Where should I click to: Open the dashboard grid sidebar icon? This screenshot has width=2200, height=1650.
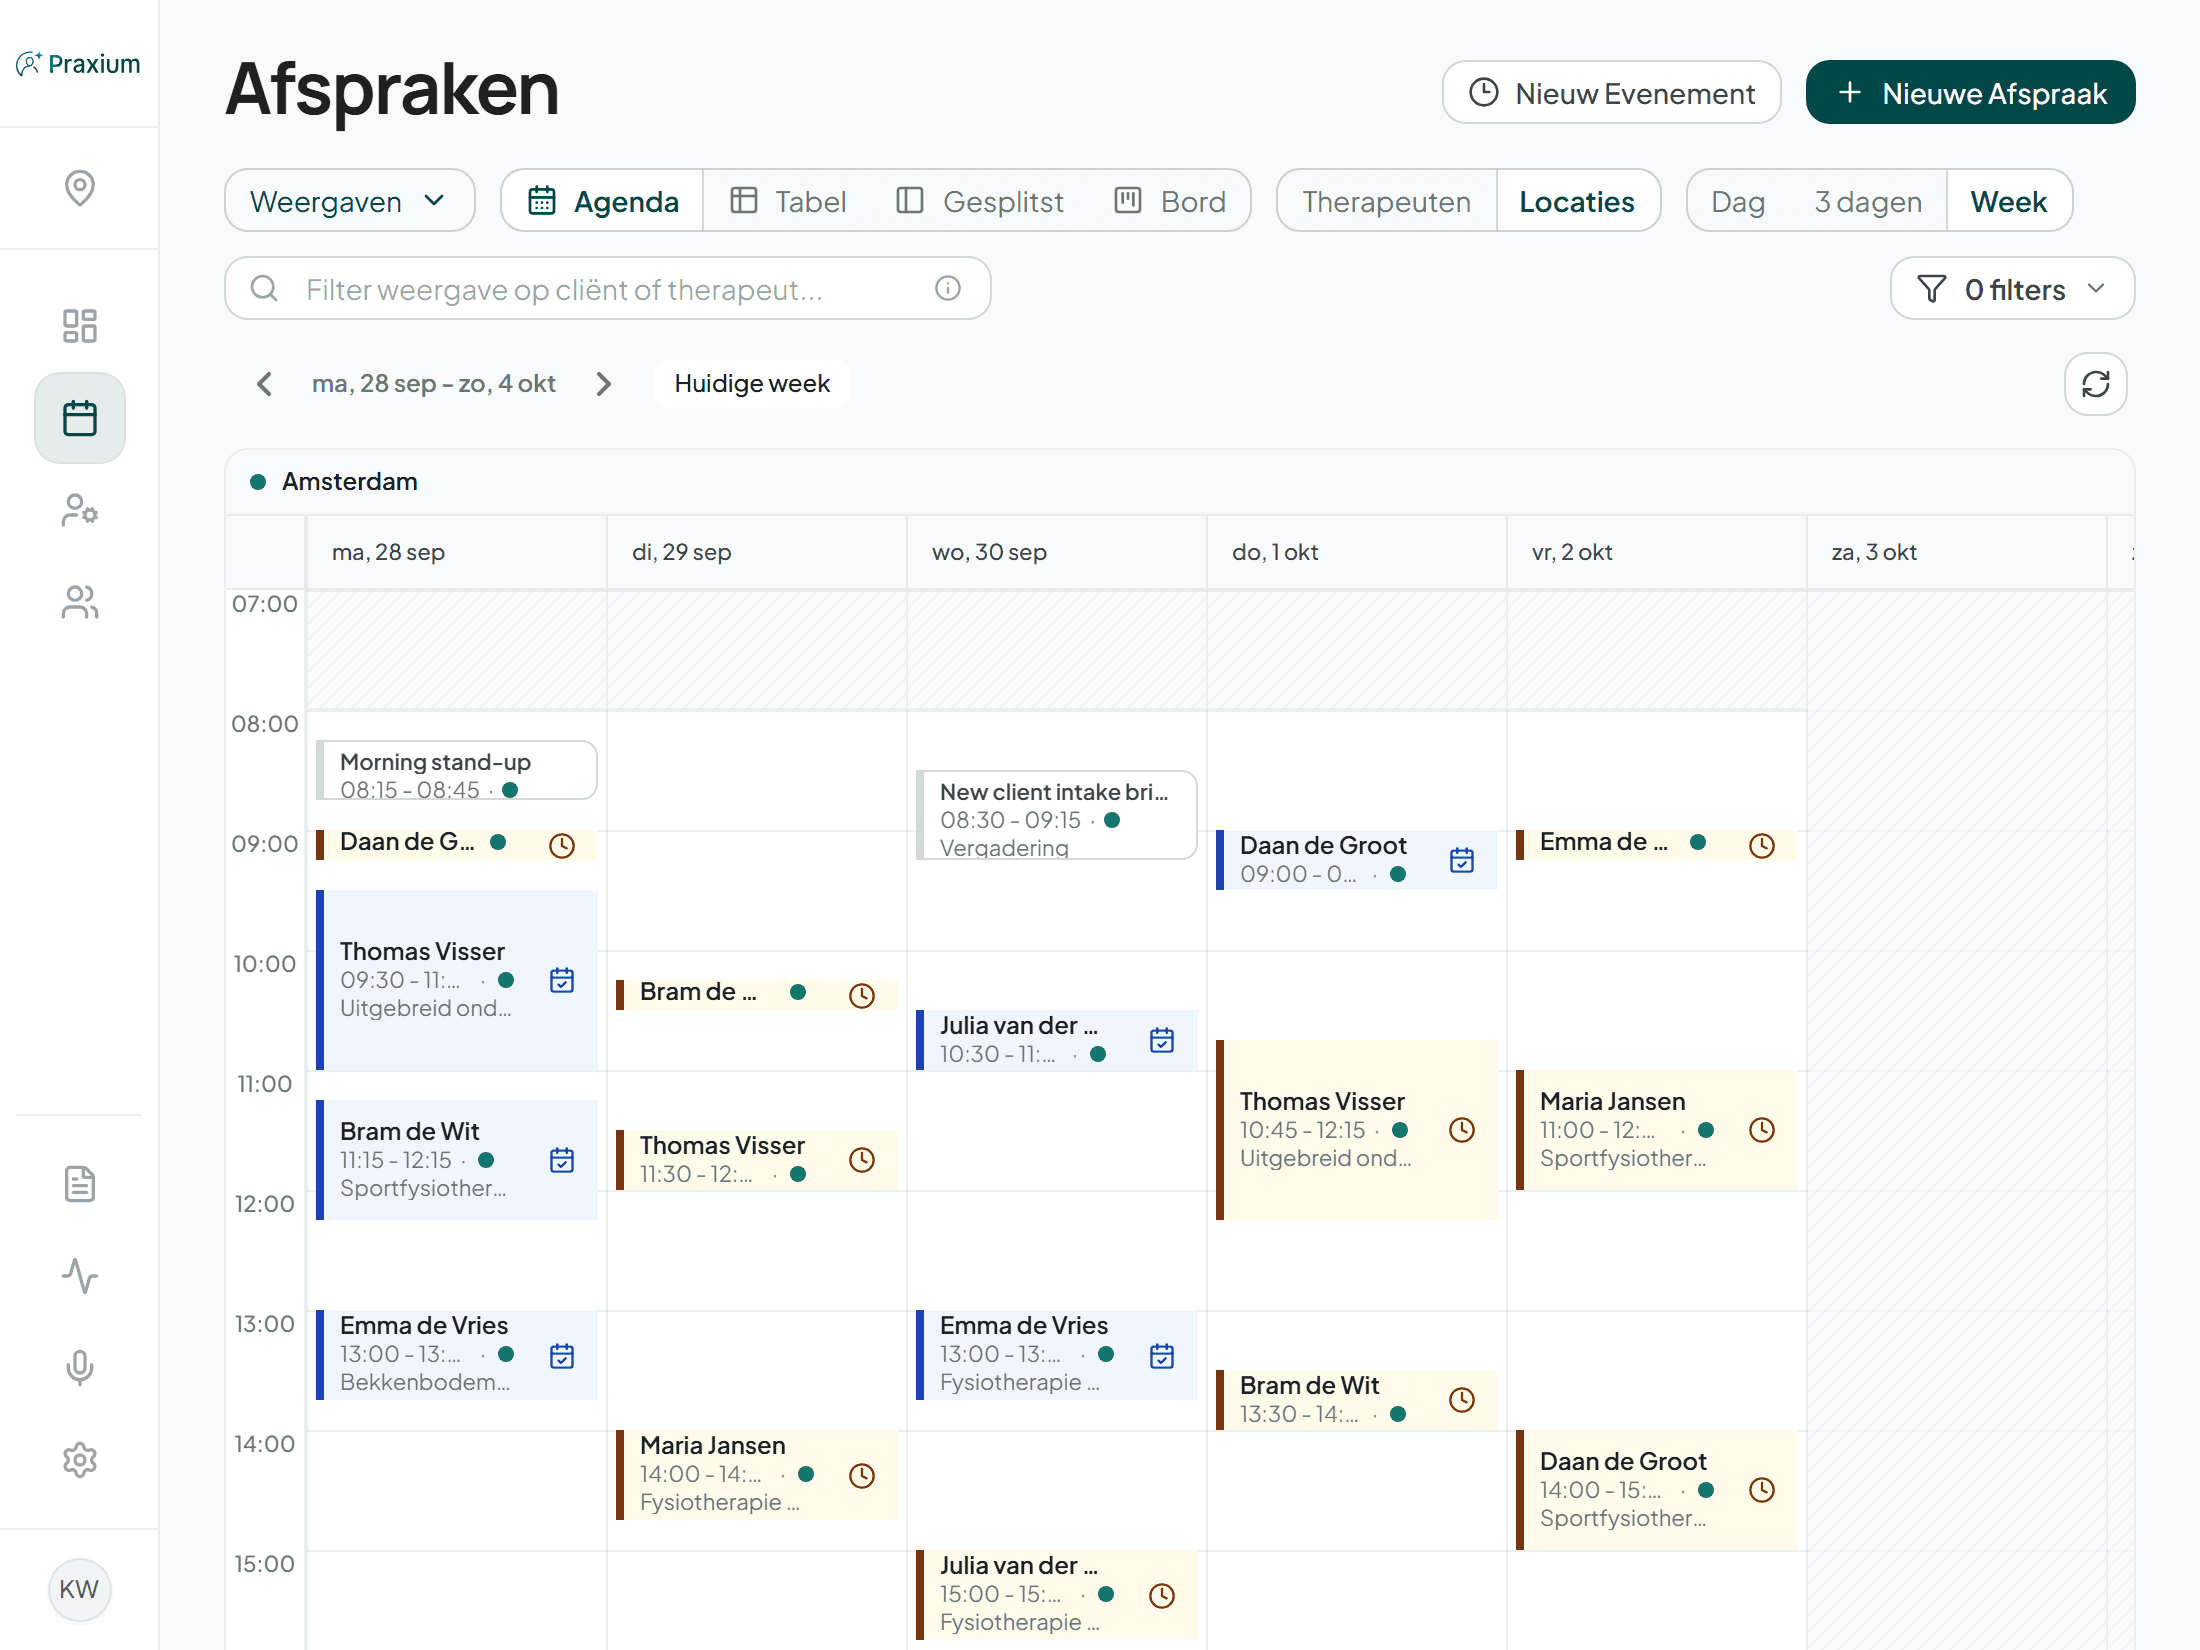click(x=79, y=326)
